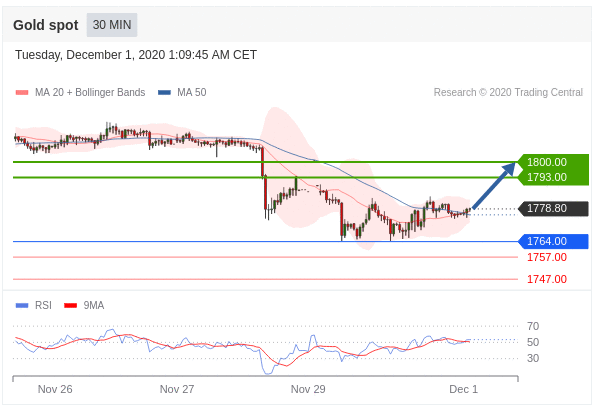This screenshot has width=594, height=409.
Task: Click the 1778.80 current price tag
Action: [553, 208]
